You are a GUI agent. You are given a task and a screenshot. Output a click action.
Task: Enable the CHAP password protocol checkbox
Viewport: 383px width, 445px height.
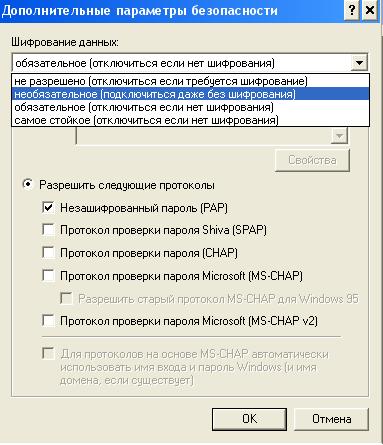(x=48, y=253)
